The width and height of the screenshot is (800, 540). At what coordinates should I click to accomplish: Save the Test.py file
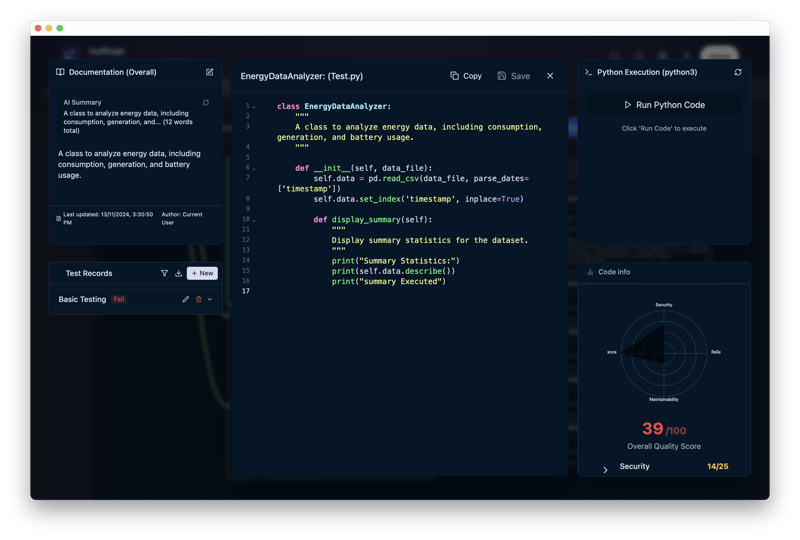[514, 76]
